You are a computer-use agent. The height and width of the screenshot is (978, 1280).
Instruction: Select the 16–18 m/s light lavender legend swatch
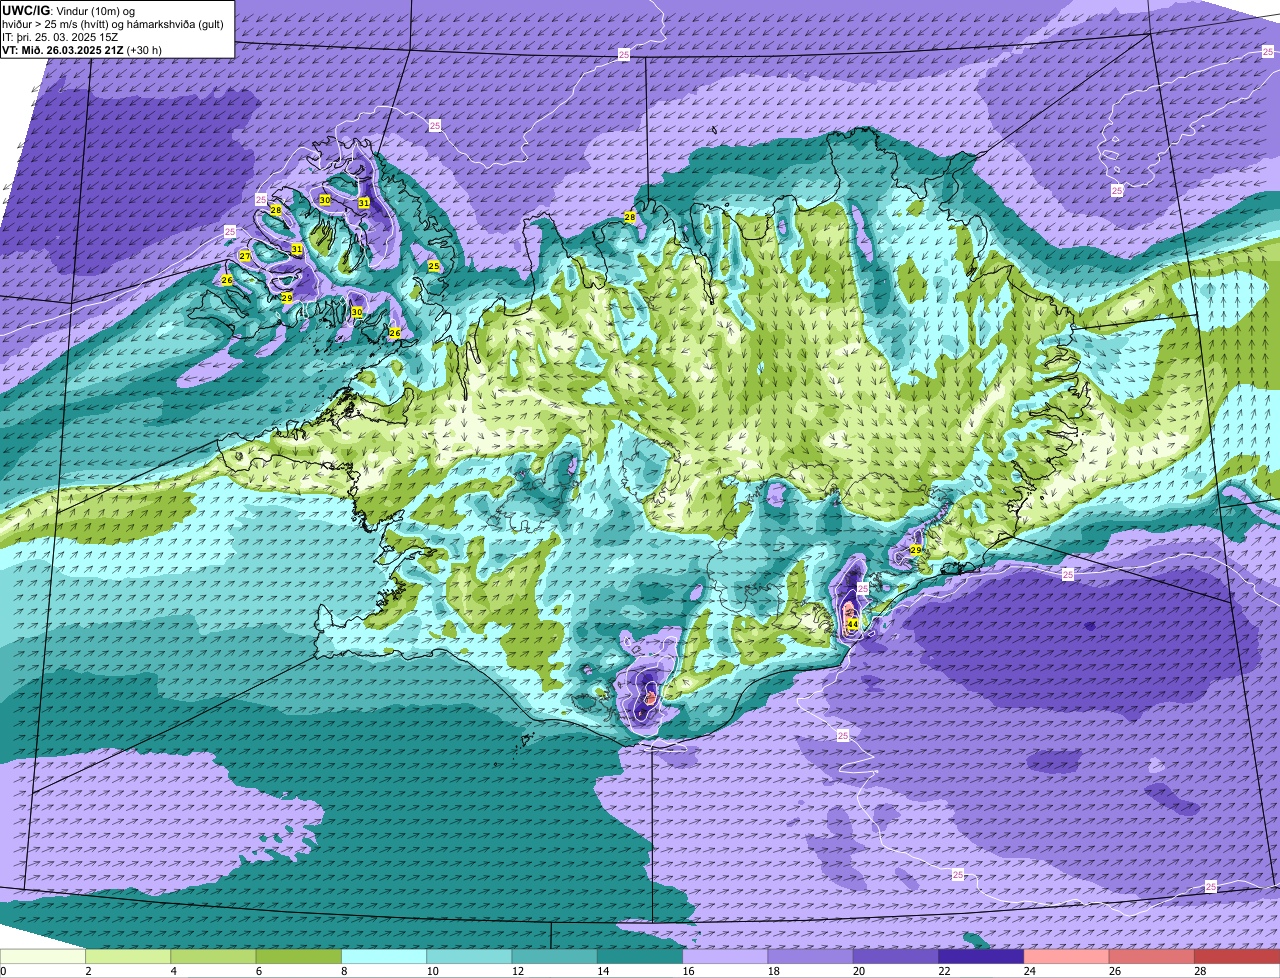tap(725, 956)
